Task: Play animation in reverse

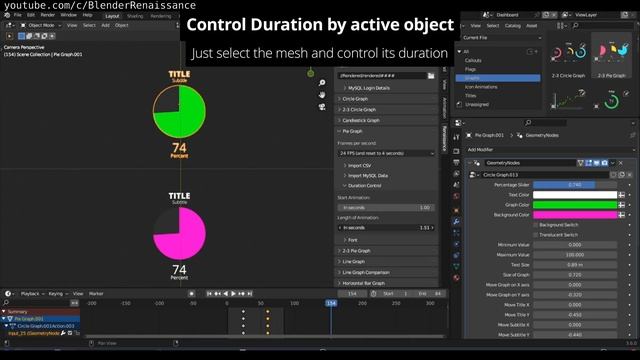Action: pyautogui.click(x=225, y=293)
